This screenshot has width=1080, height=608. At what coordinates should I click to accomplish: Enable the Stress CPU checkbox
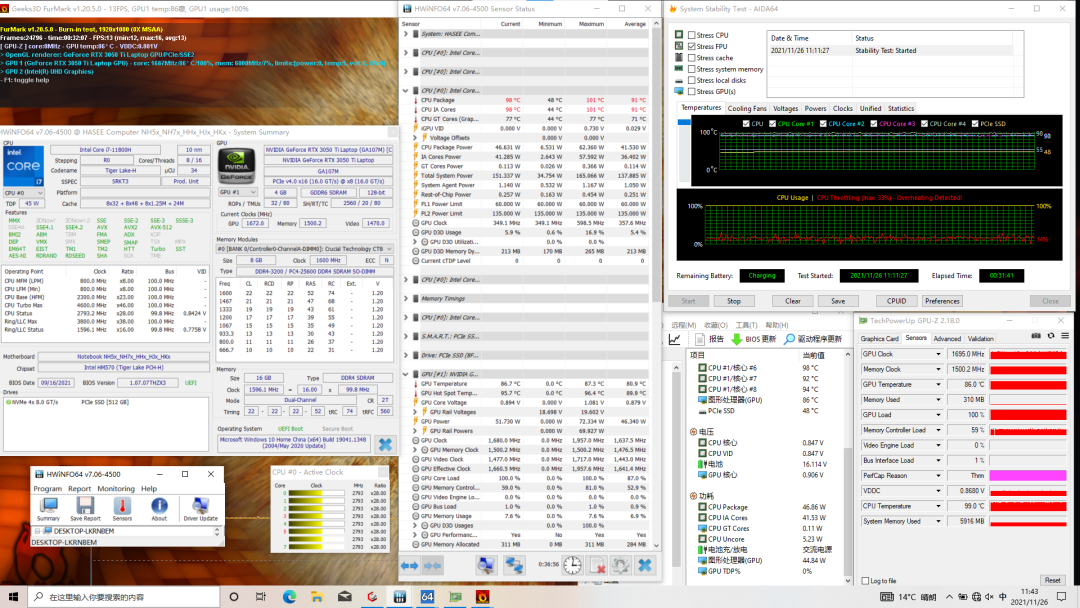point(693,36)
